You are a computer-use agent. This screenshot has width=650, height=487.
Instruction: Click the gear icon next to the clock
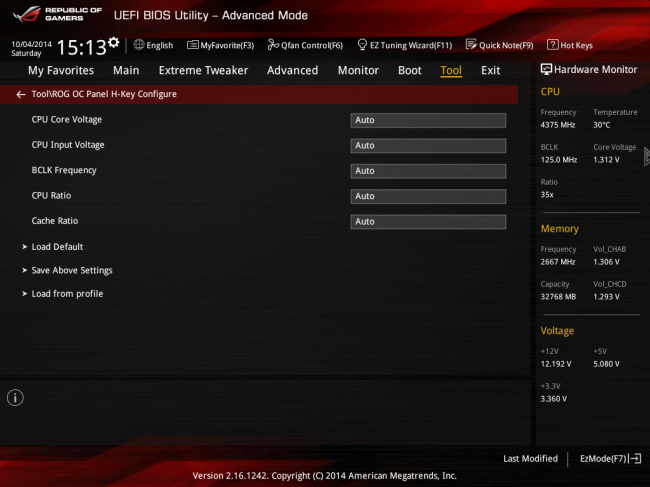pos(114,42)
